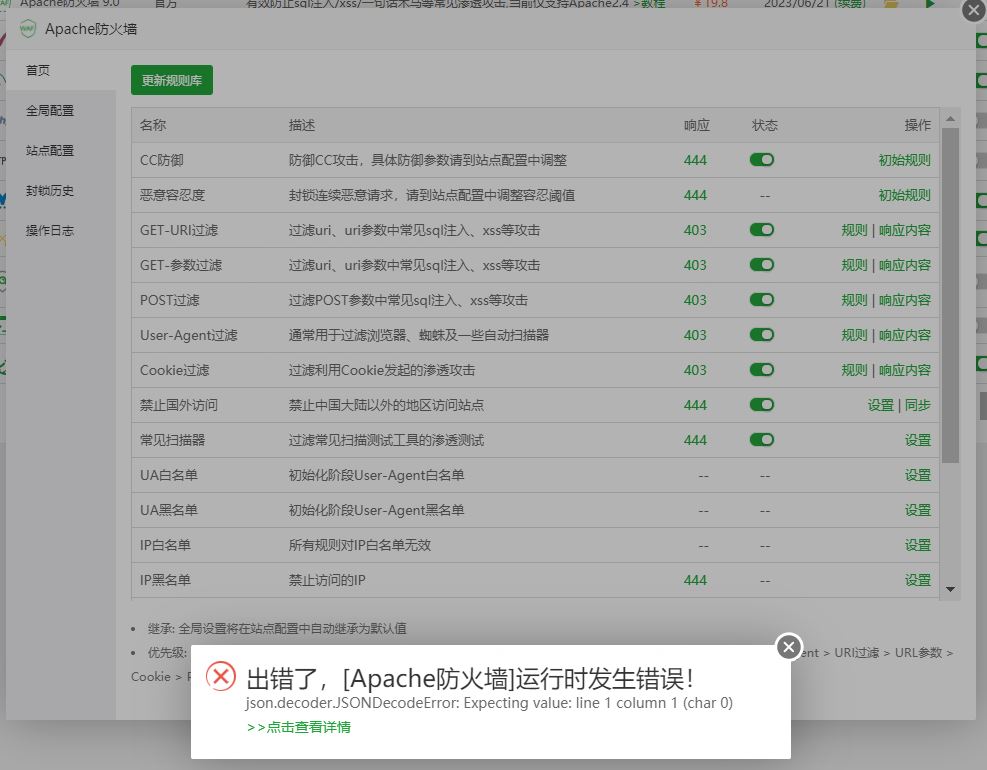The width and height of the screenshot is (987, 770).
Task: Click response code 403 in POST过滤 row
Action: tap(696, 300)
